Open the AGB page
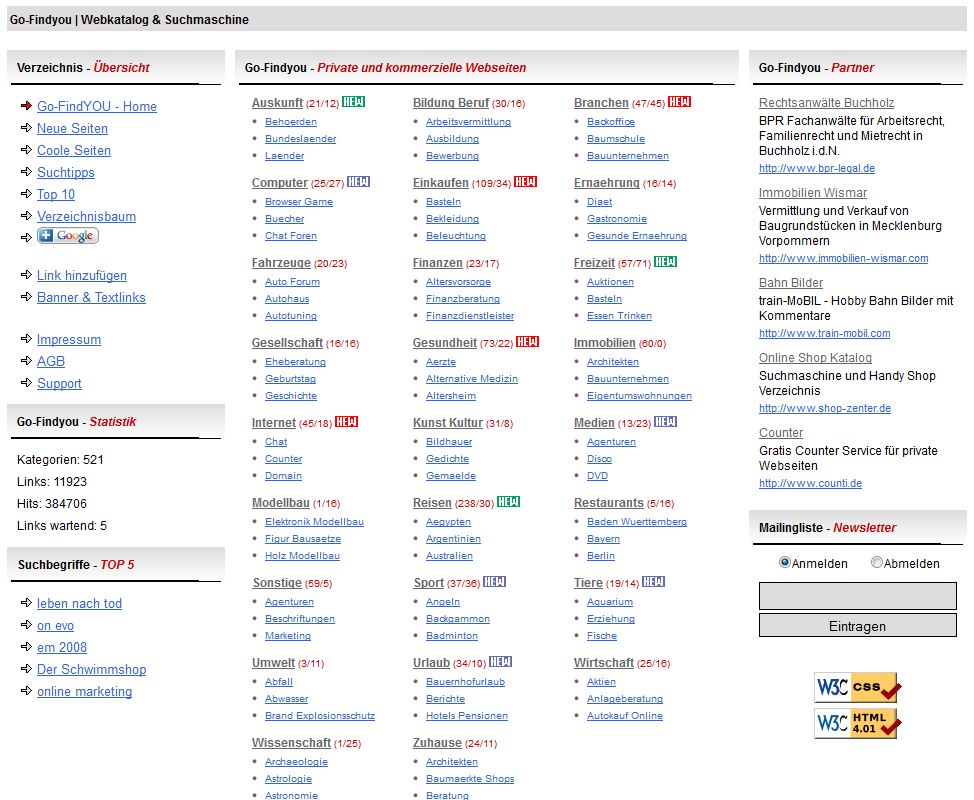 (x=51, y=361)
